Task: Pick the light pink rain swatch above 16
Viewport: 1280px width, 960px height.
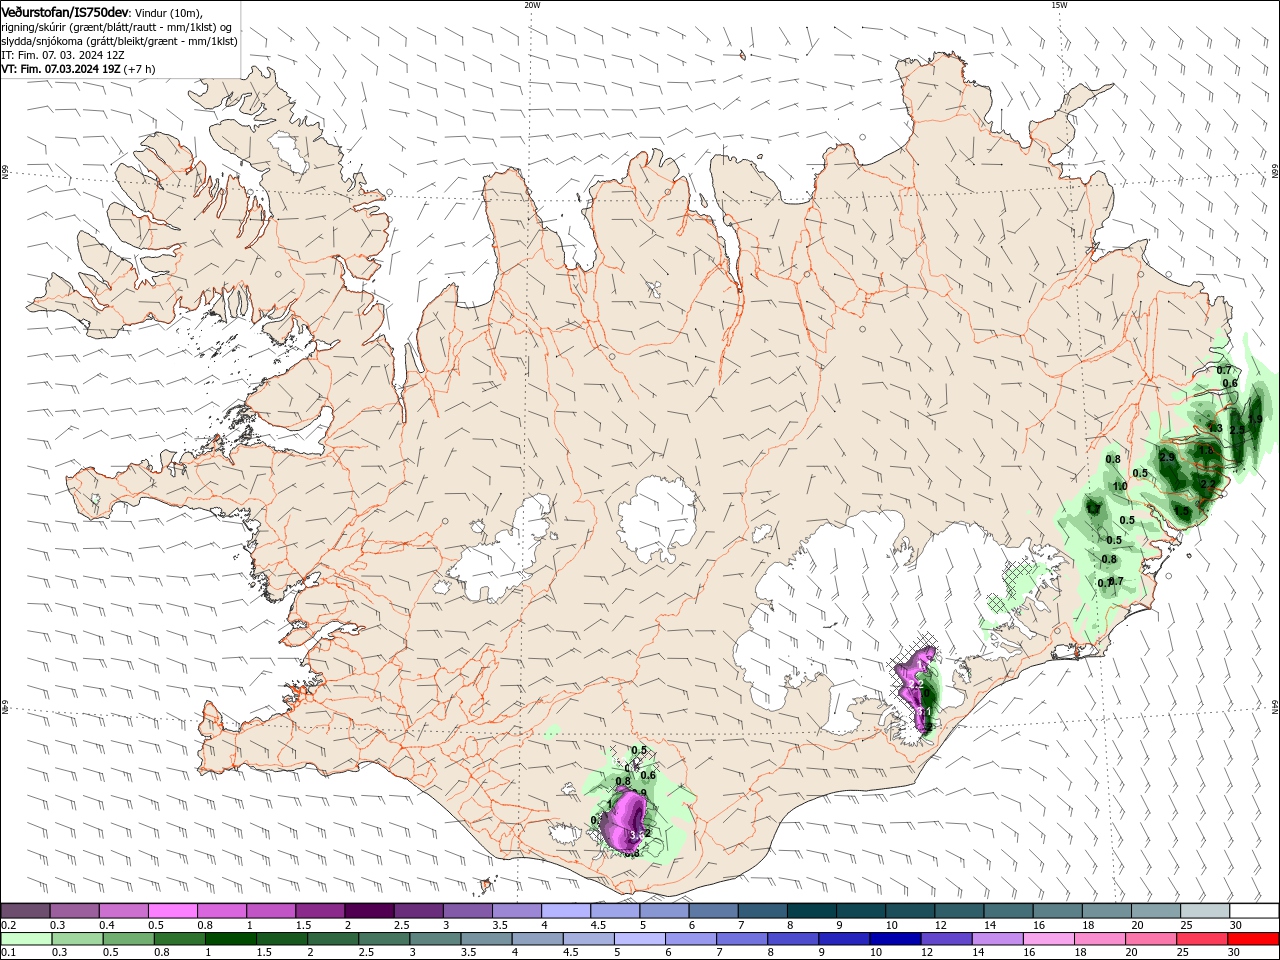Action: tap(1048, 939)
